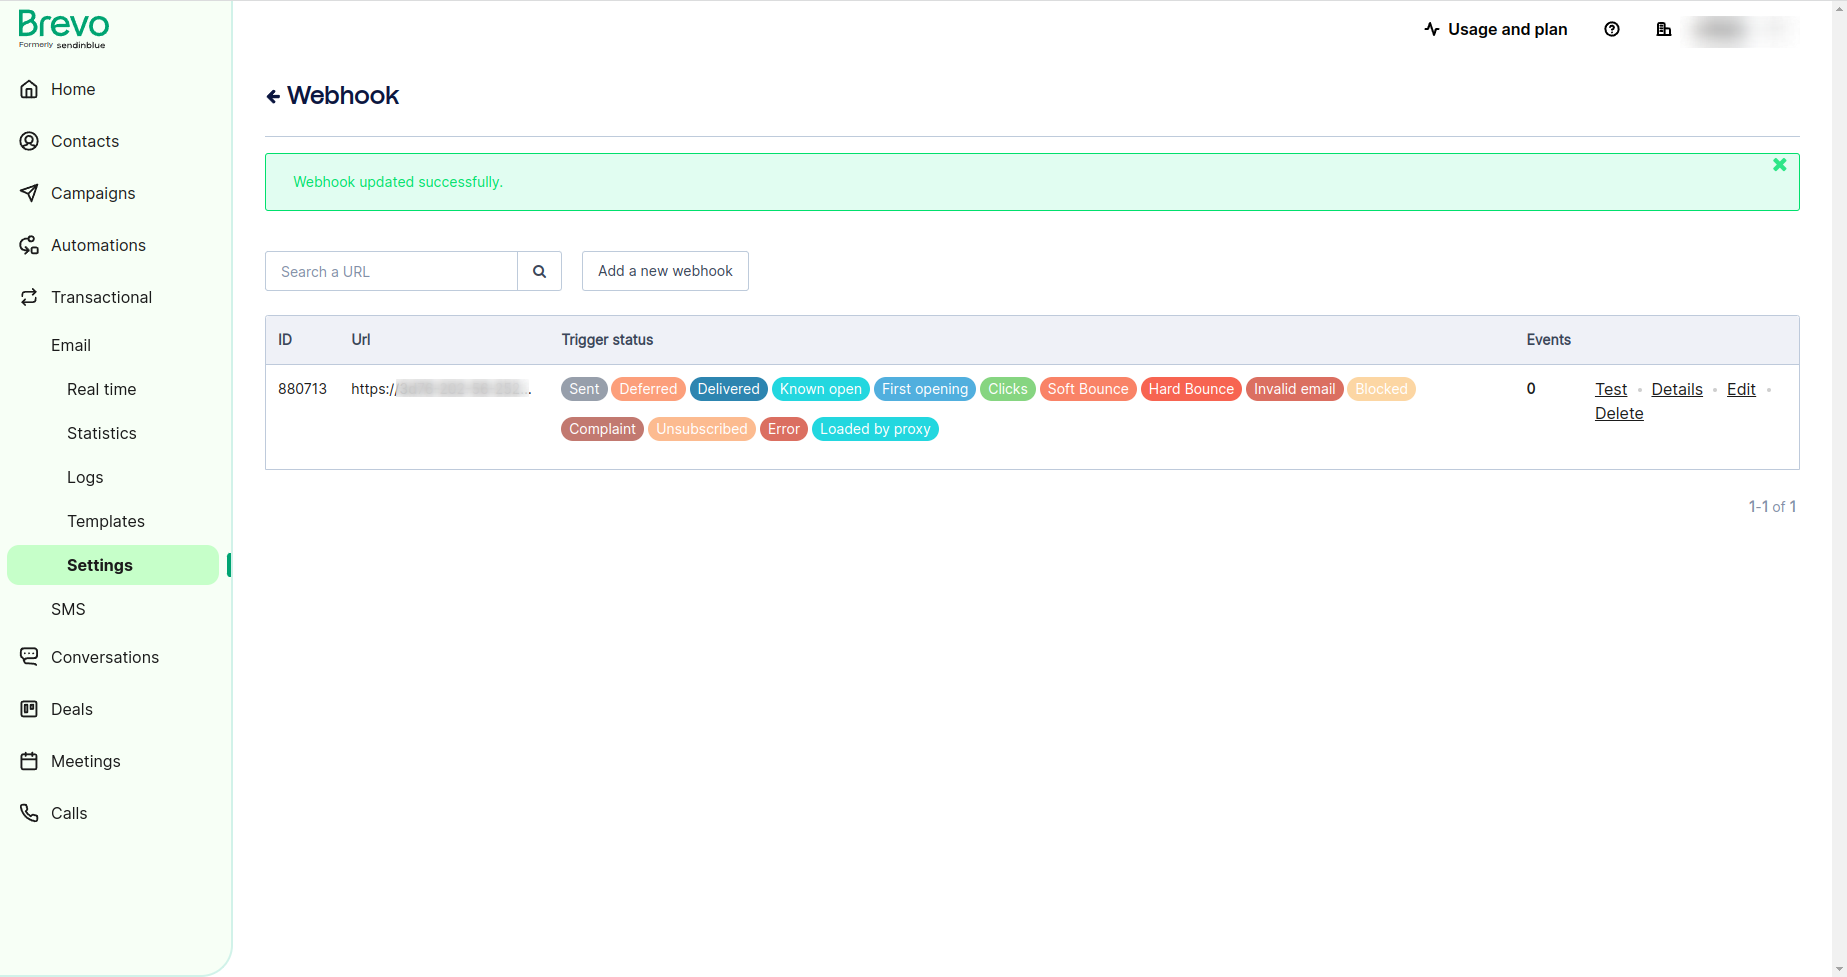Open the help question mark icon
Viewport: 1847px width, 977px height.
(x=1612, y=30)
